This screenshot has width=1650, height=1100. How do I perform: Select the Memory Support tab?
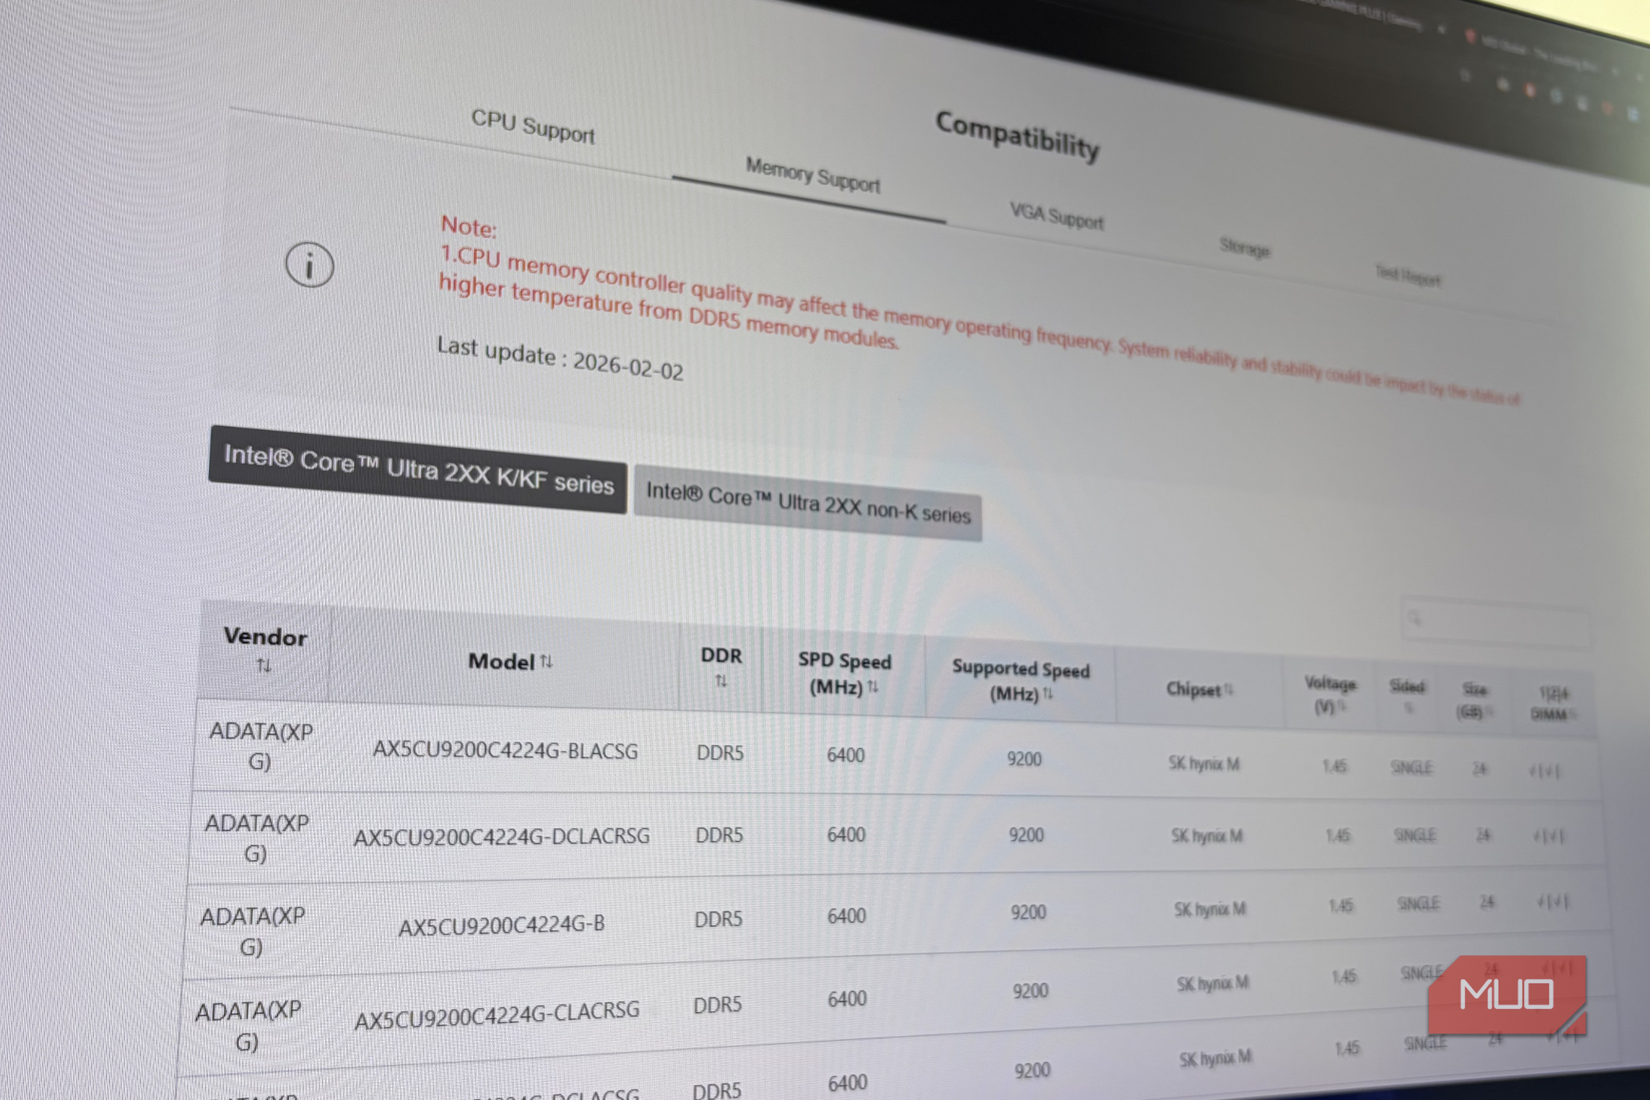tap(813, 175)
